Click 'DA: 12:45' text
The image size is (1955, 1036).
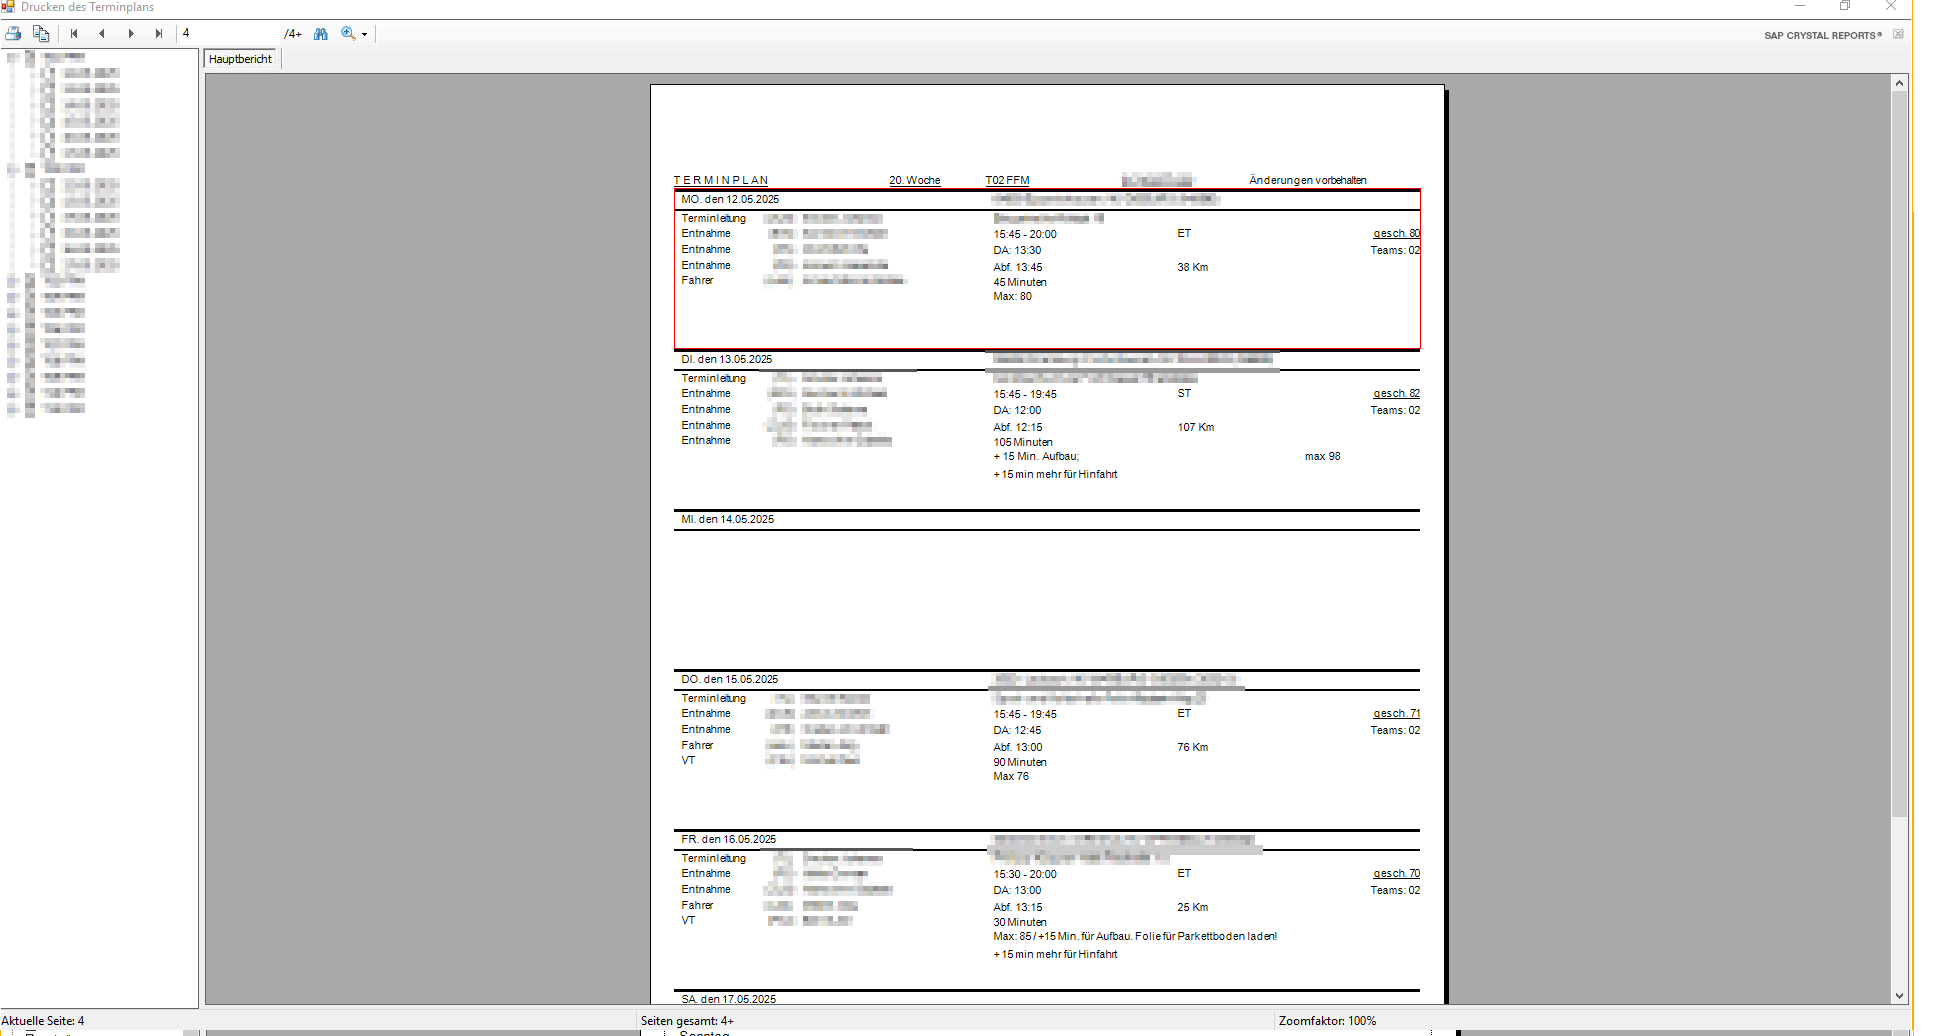tap(1017, 731)
